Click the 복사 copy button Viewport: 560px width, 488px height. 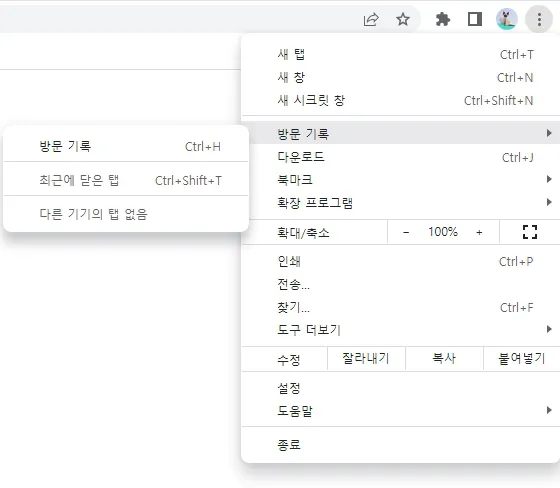444,358
